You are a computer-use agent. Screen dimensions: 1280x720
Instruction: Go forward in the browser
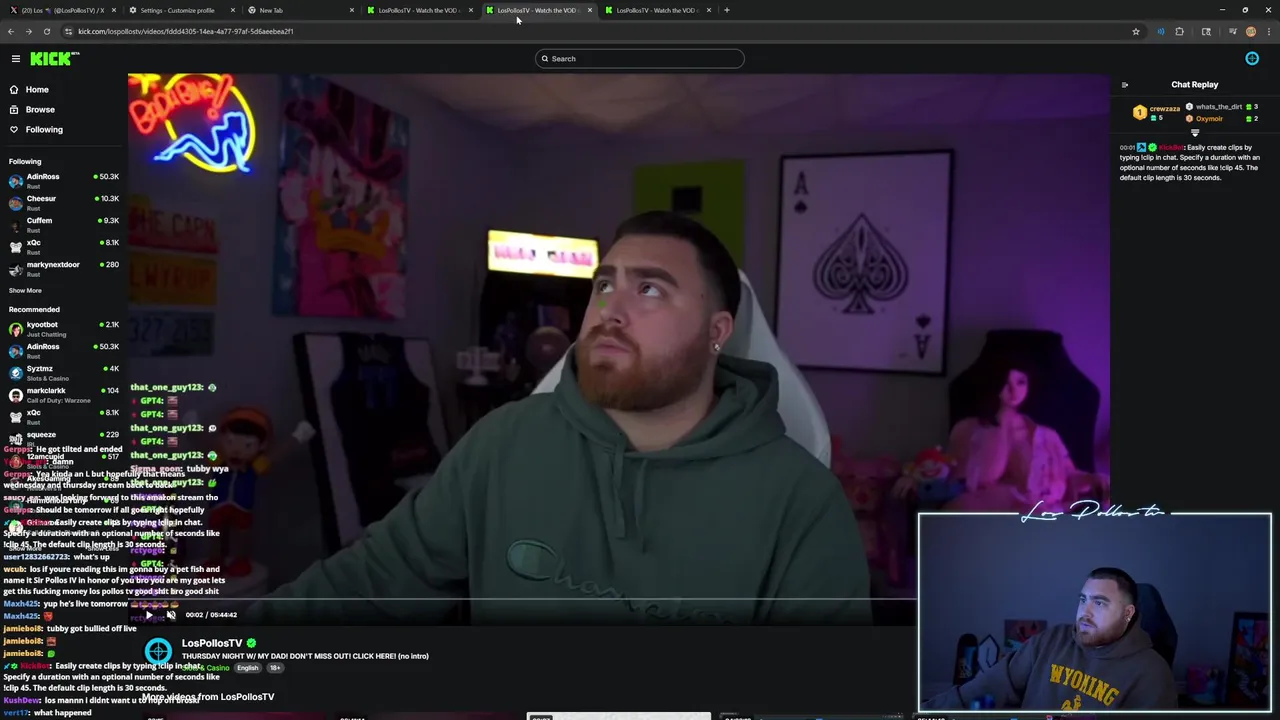coord(28,31)
